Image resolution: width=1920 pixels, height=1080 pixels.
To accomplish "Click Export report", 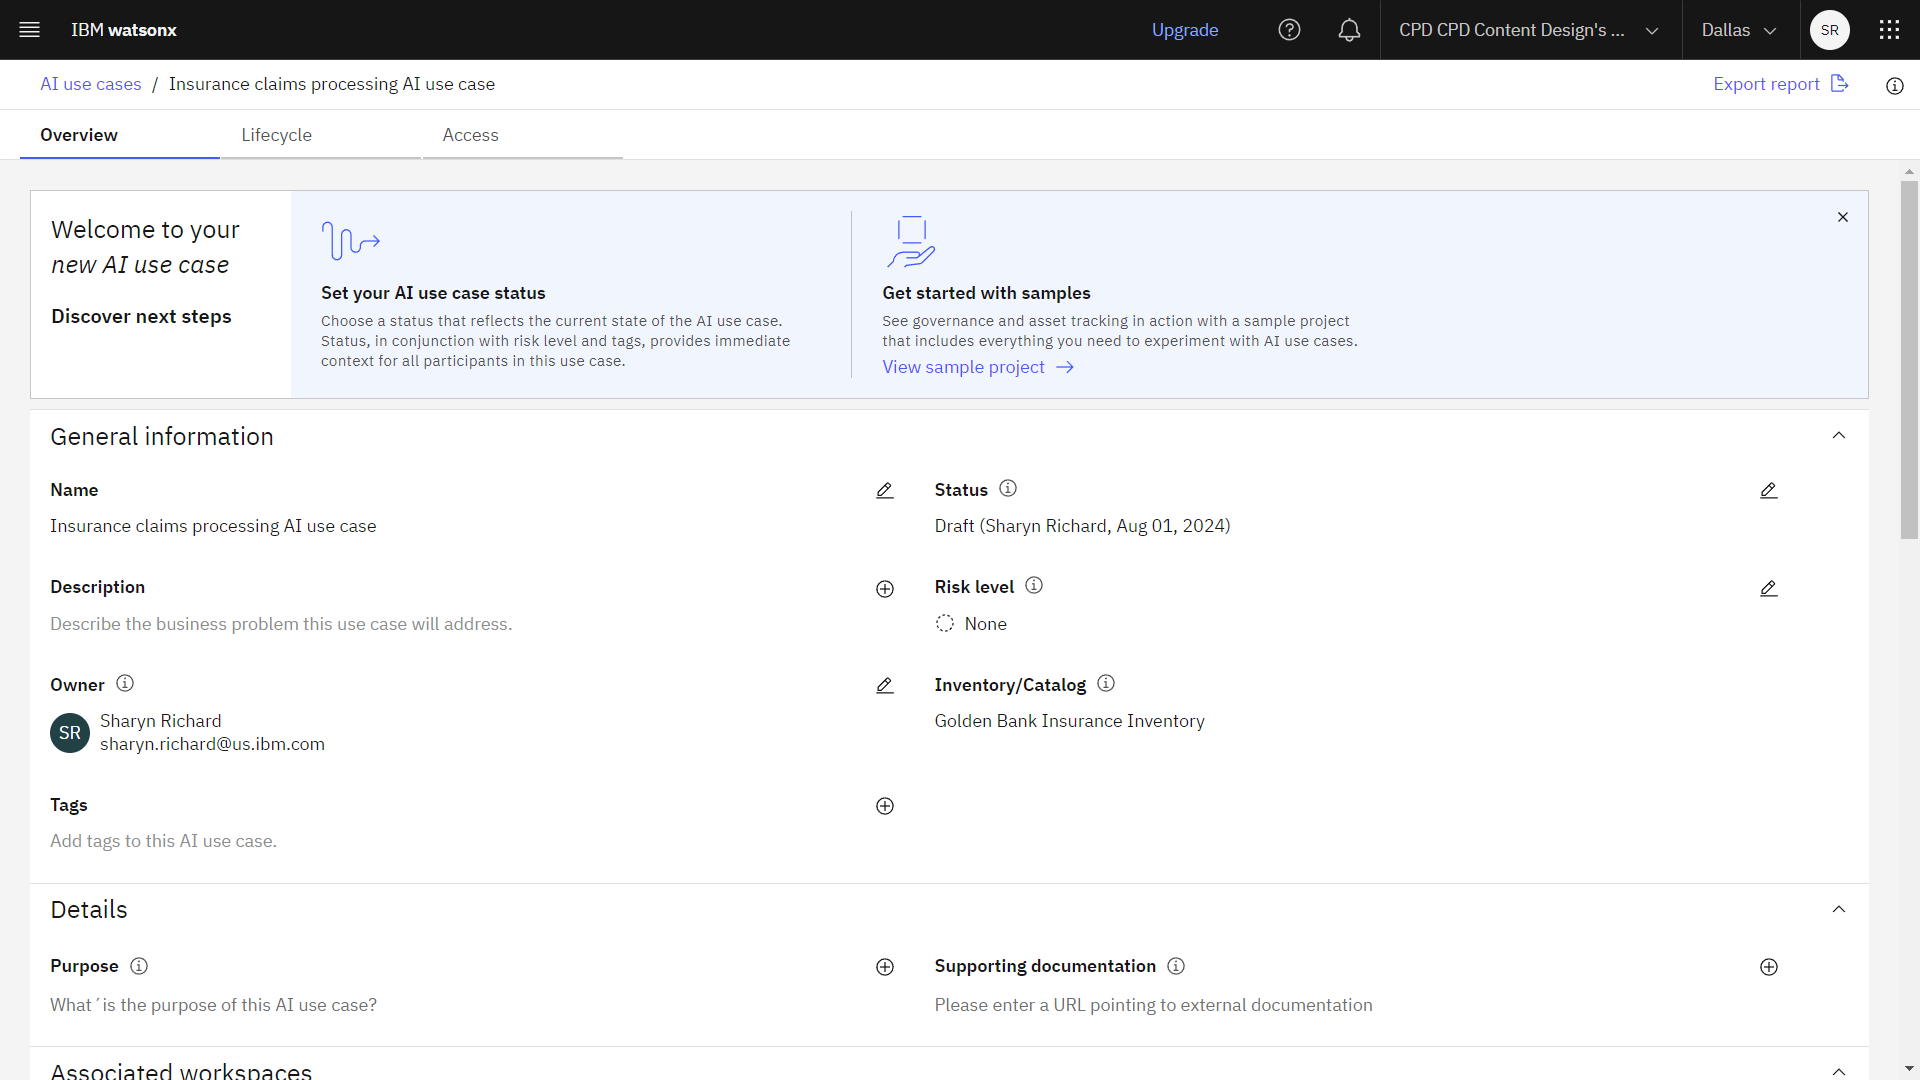I will point(1781,84).
